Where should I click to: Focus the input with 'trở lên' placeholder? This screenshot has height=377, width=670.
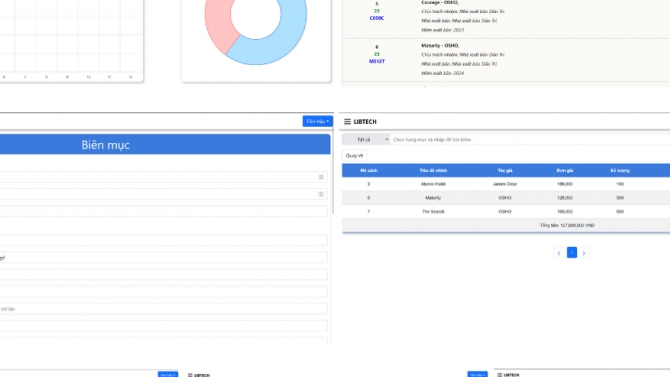[164, 309]
